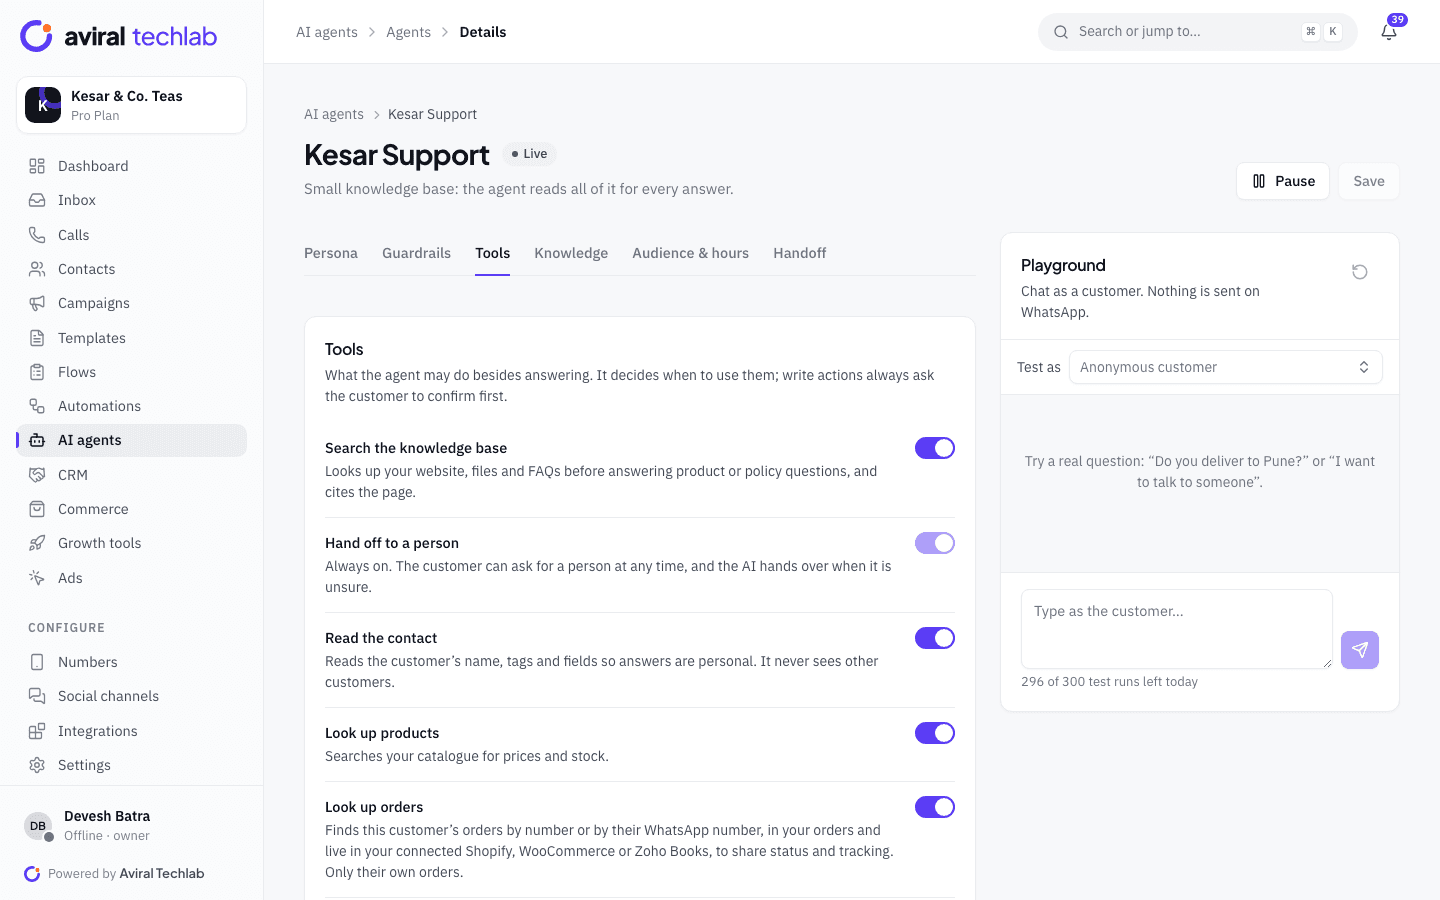Viewport: 1440px width, 900px height.
Task: Click the Integrations blocks icon
Action: (x=37, y=731)
